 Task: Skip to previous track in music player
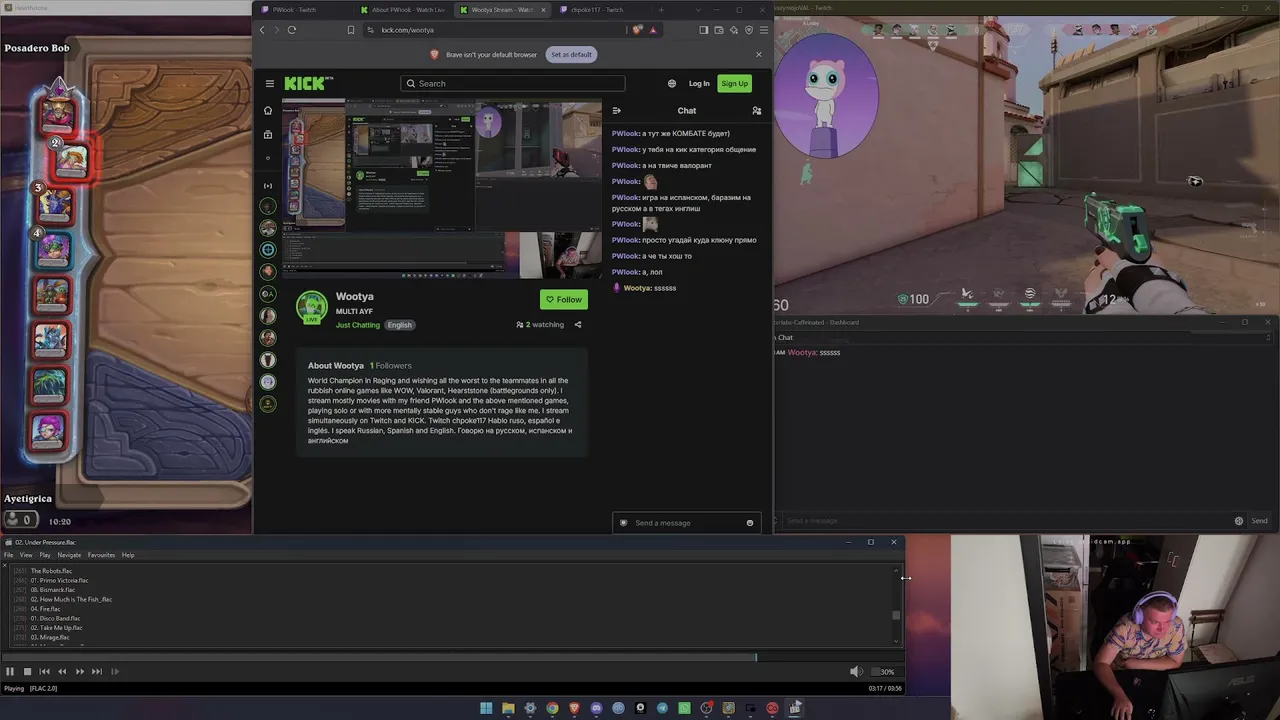[x=44, y=672]
